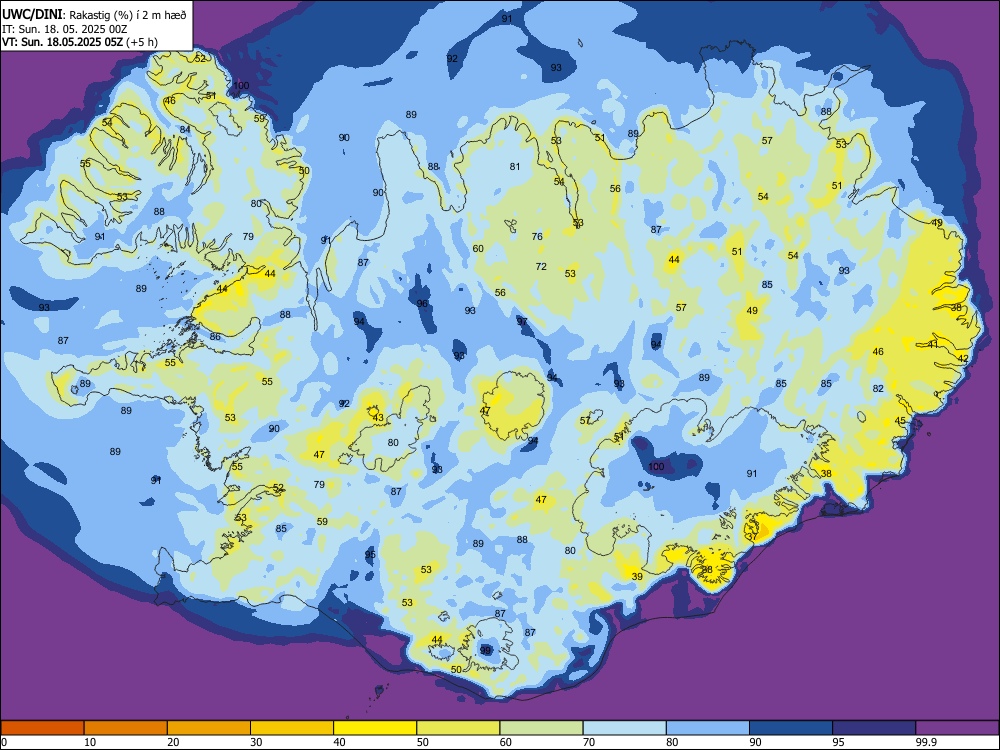Click the legend tick label '99.9'
Viewport: 1000px width, 750px height.
925,742
